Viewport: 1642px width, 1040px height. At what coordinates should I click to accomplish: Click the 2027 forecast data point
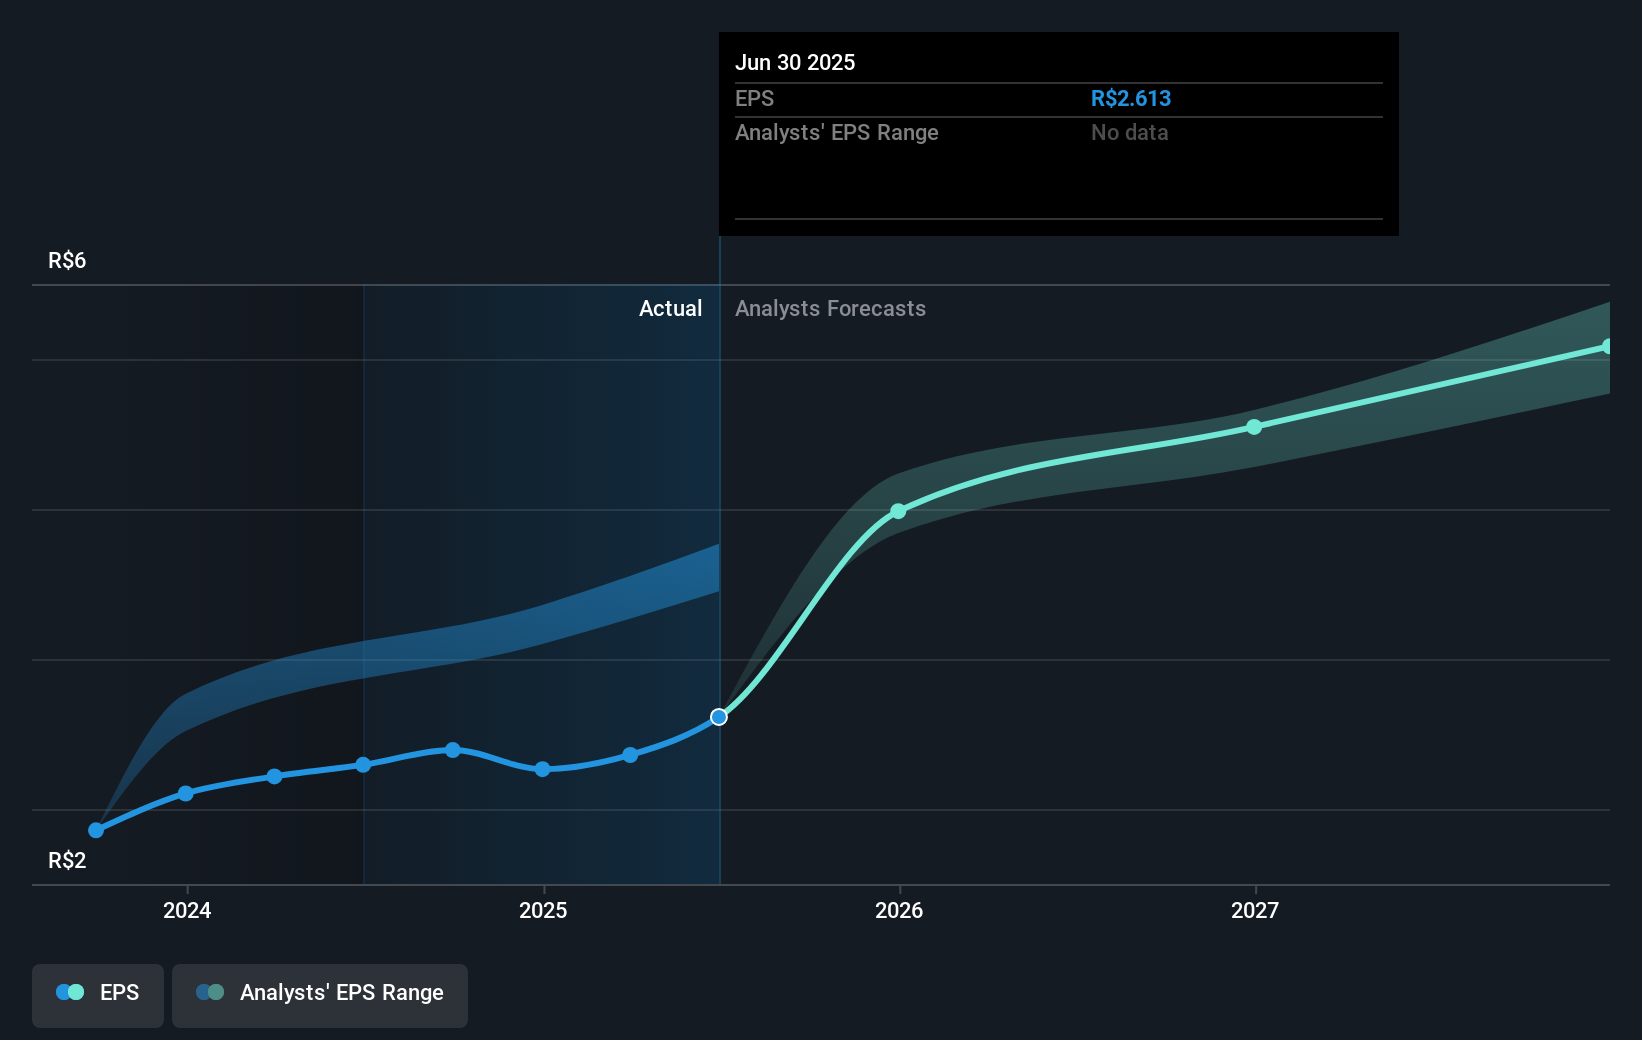[x=1254, y=427]
